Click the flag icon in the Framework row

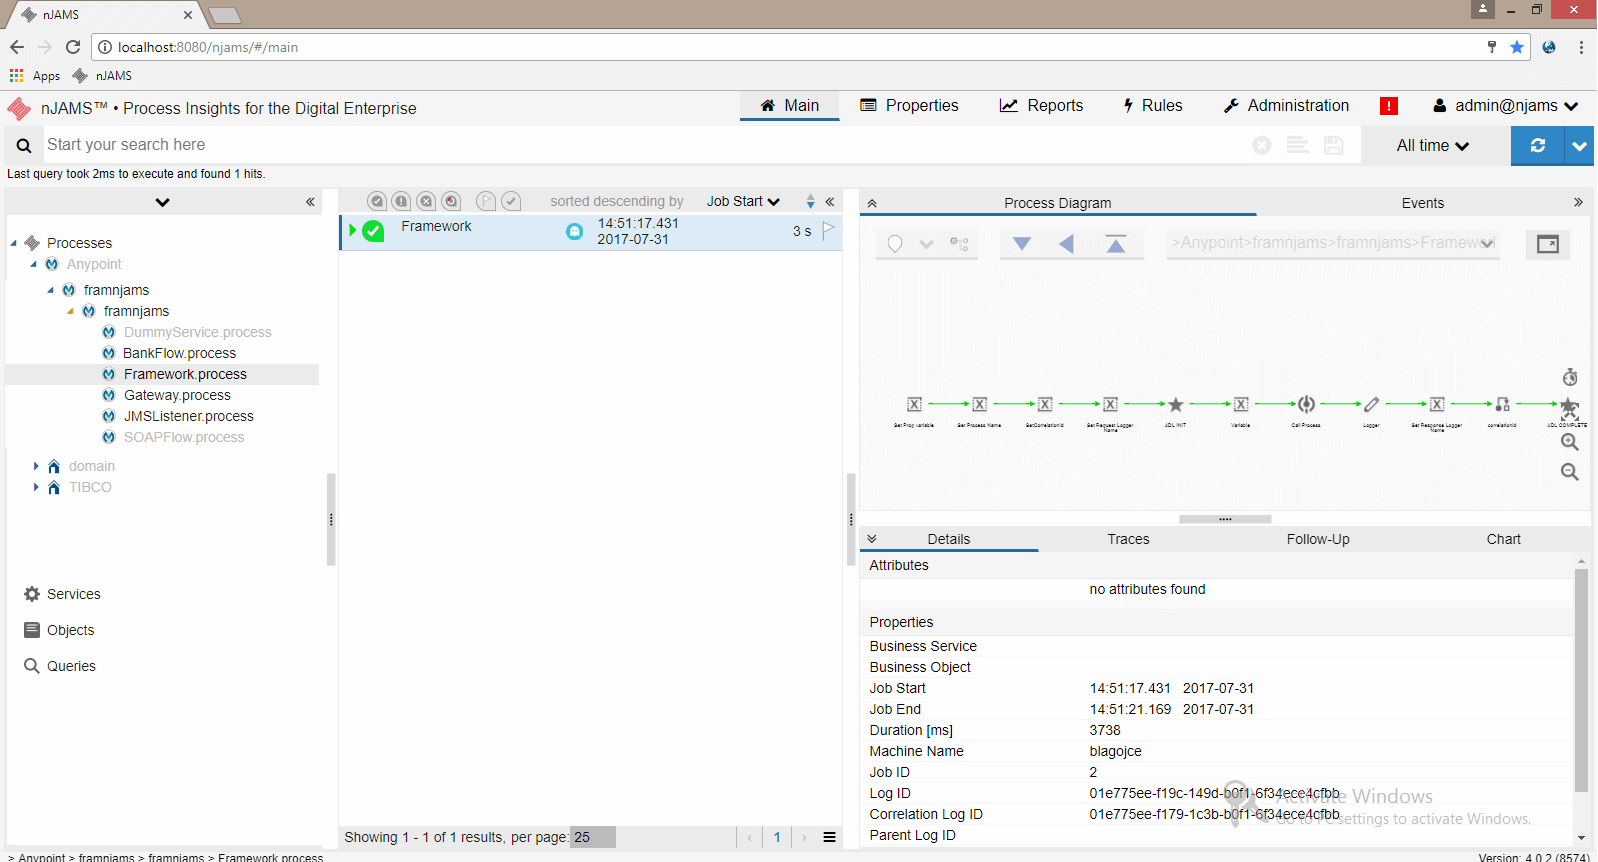point(828,230)
